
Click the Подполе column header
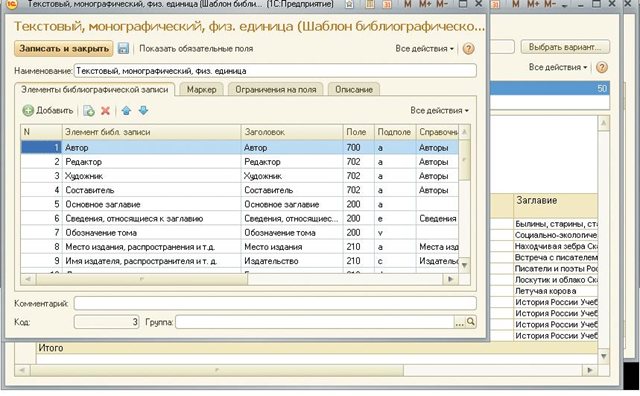[395, 132]
